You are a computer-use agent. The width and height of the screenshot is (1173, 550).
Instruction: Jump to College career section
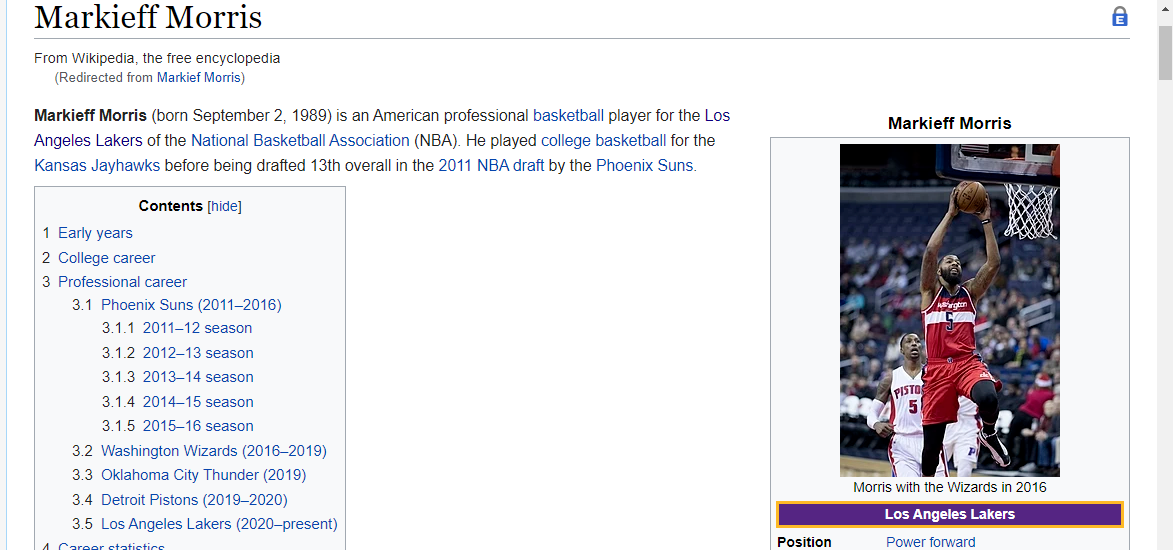point(107,257)
